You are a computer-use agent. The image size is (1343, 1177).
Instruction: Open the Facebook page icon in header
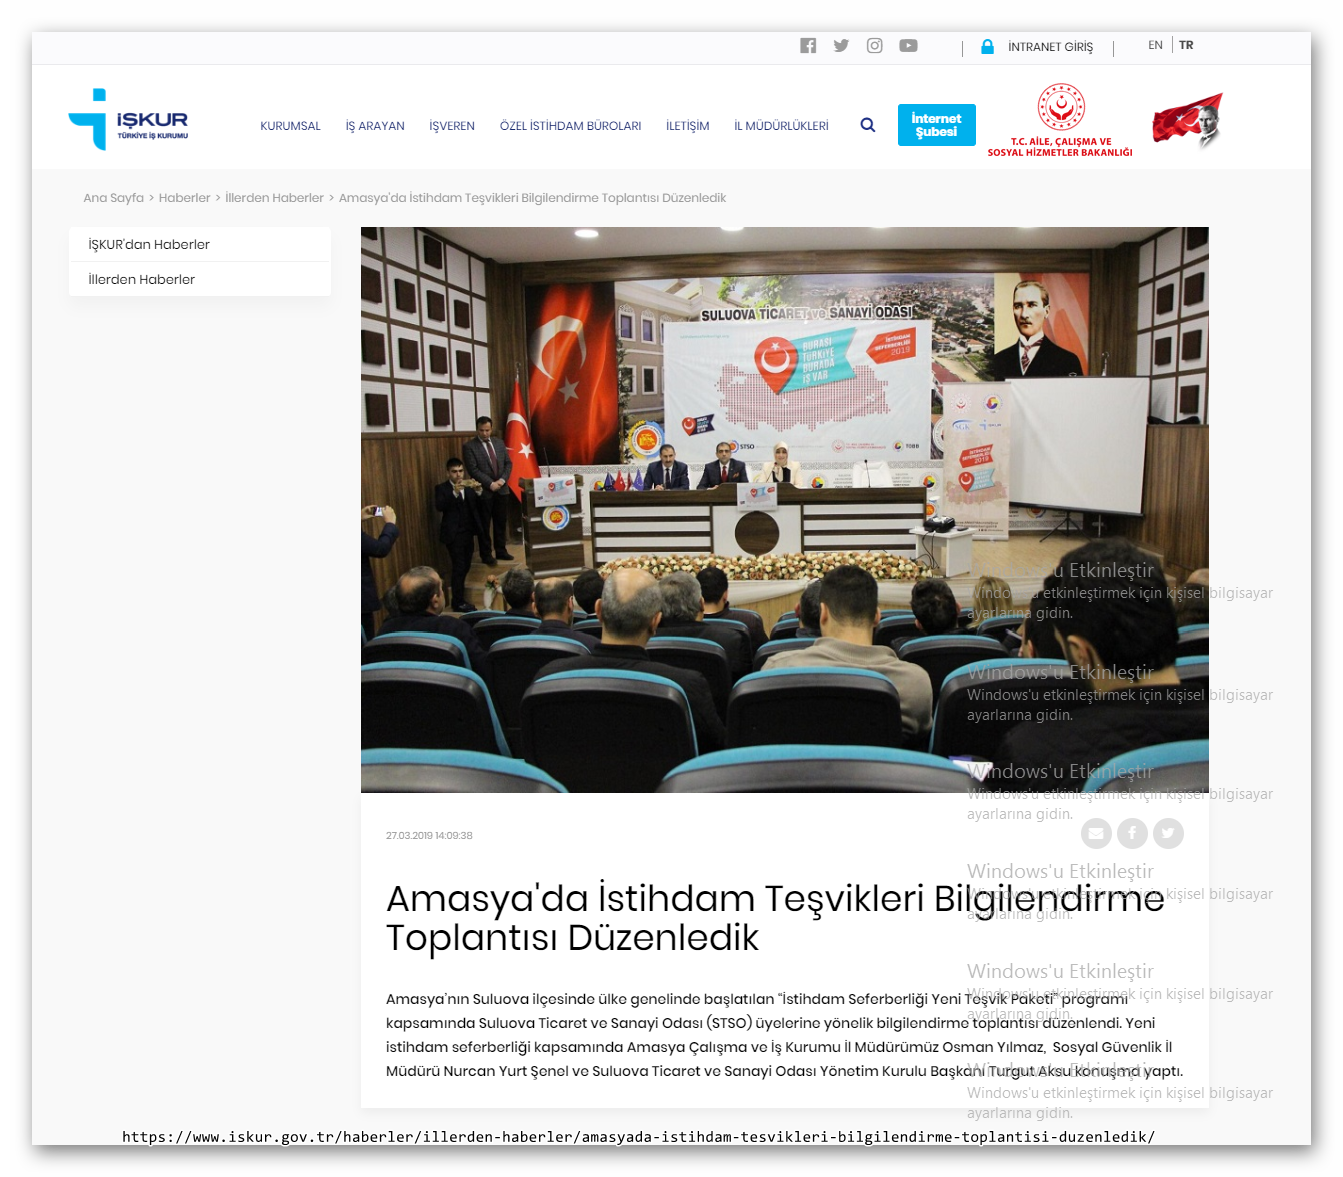[808, 46]
